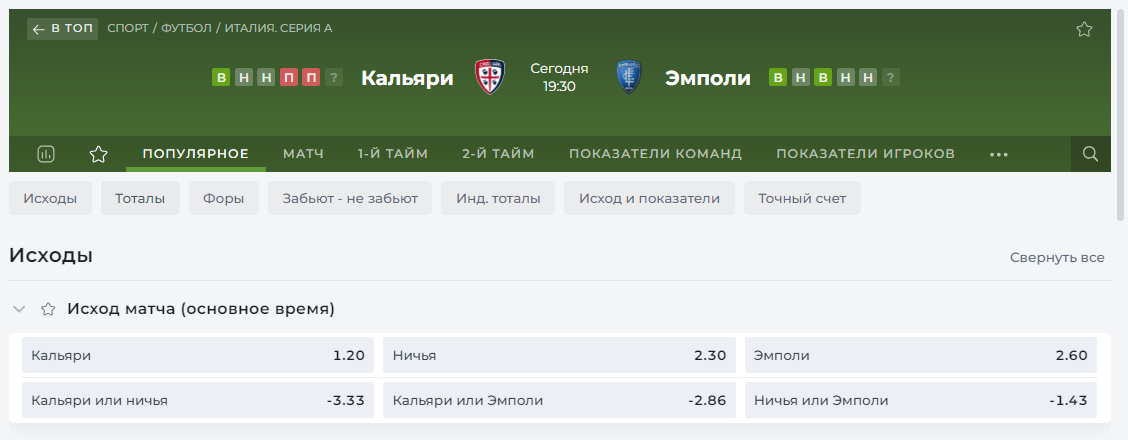Select Кальяри win odds 1.20

[198, 355]
